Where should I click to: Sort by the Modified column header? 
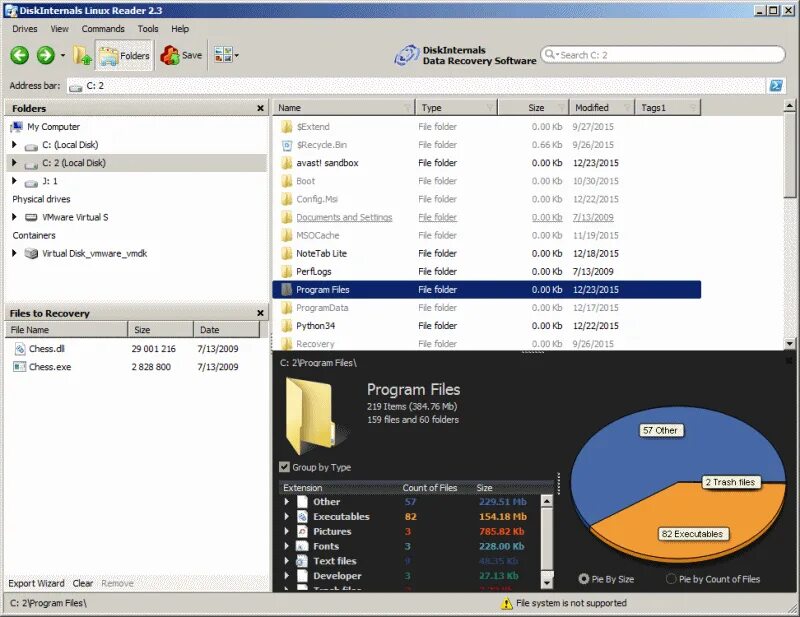[x=602, y=108]
